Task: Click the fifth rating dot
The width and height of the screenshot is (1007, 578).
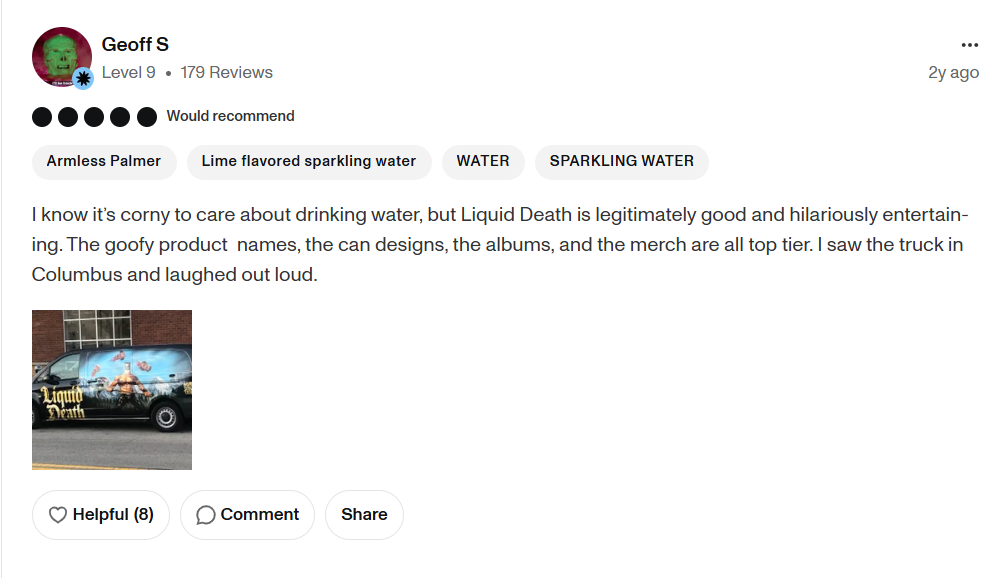Action: (147, 116)
